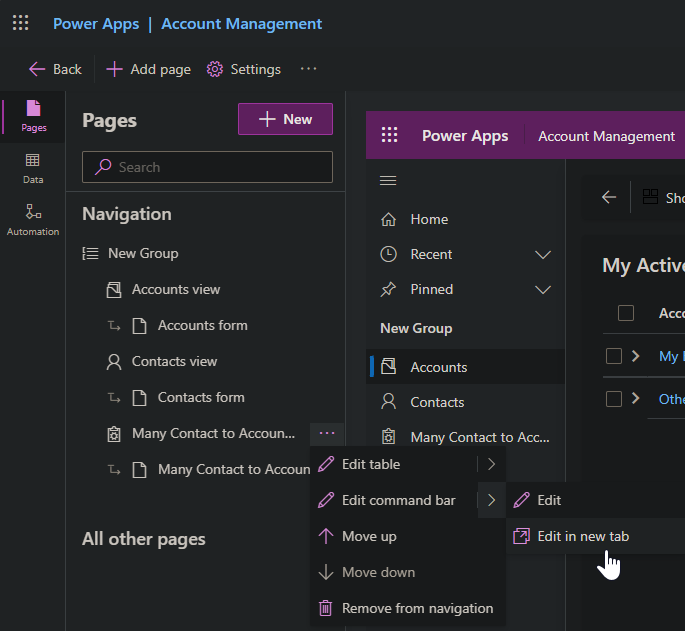
Task: Click the Show chart icon in preview
Action: (x=650, y=197)
